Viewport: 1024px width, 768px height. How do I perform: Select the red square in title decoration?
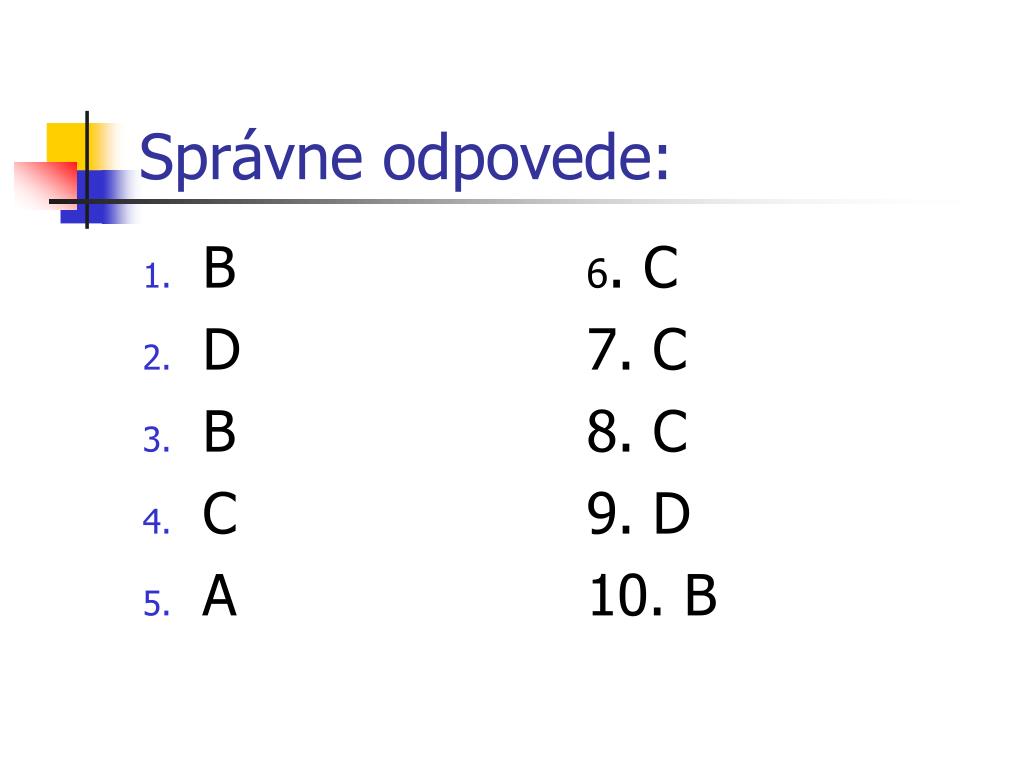(x=46, y=185)
